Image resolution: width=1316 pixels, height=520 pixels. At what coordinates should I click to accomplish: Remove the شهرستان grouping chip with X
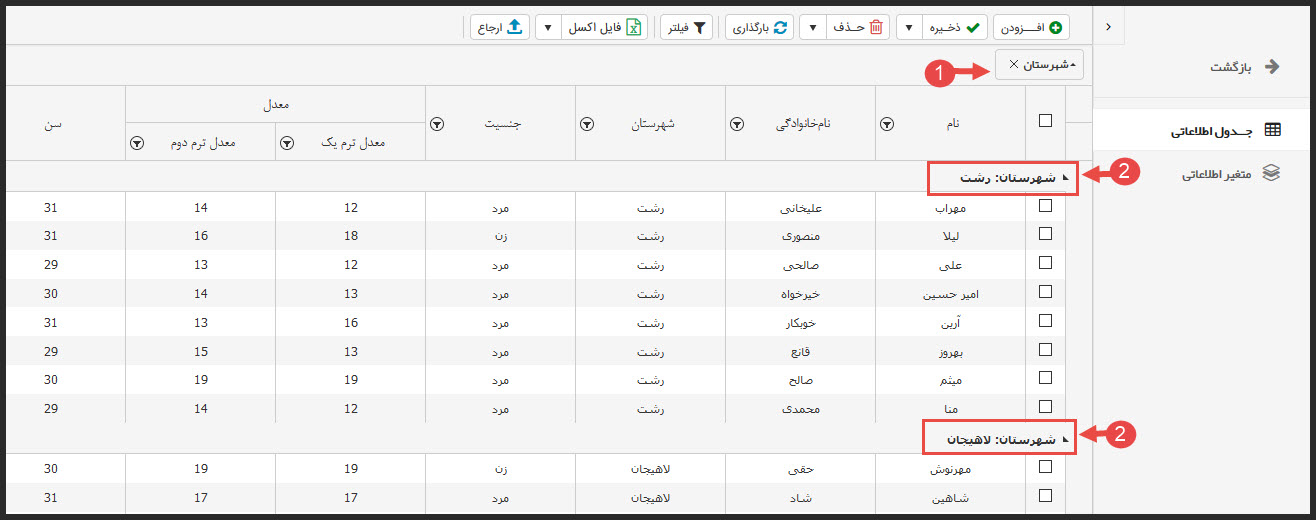point(1014,64)
